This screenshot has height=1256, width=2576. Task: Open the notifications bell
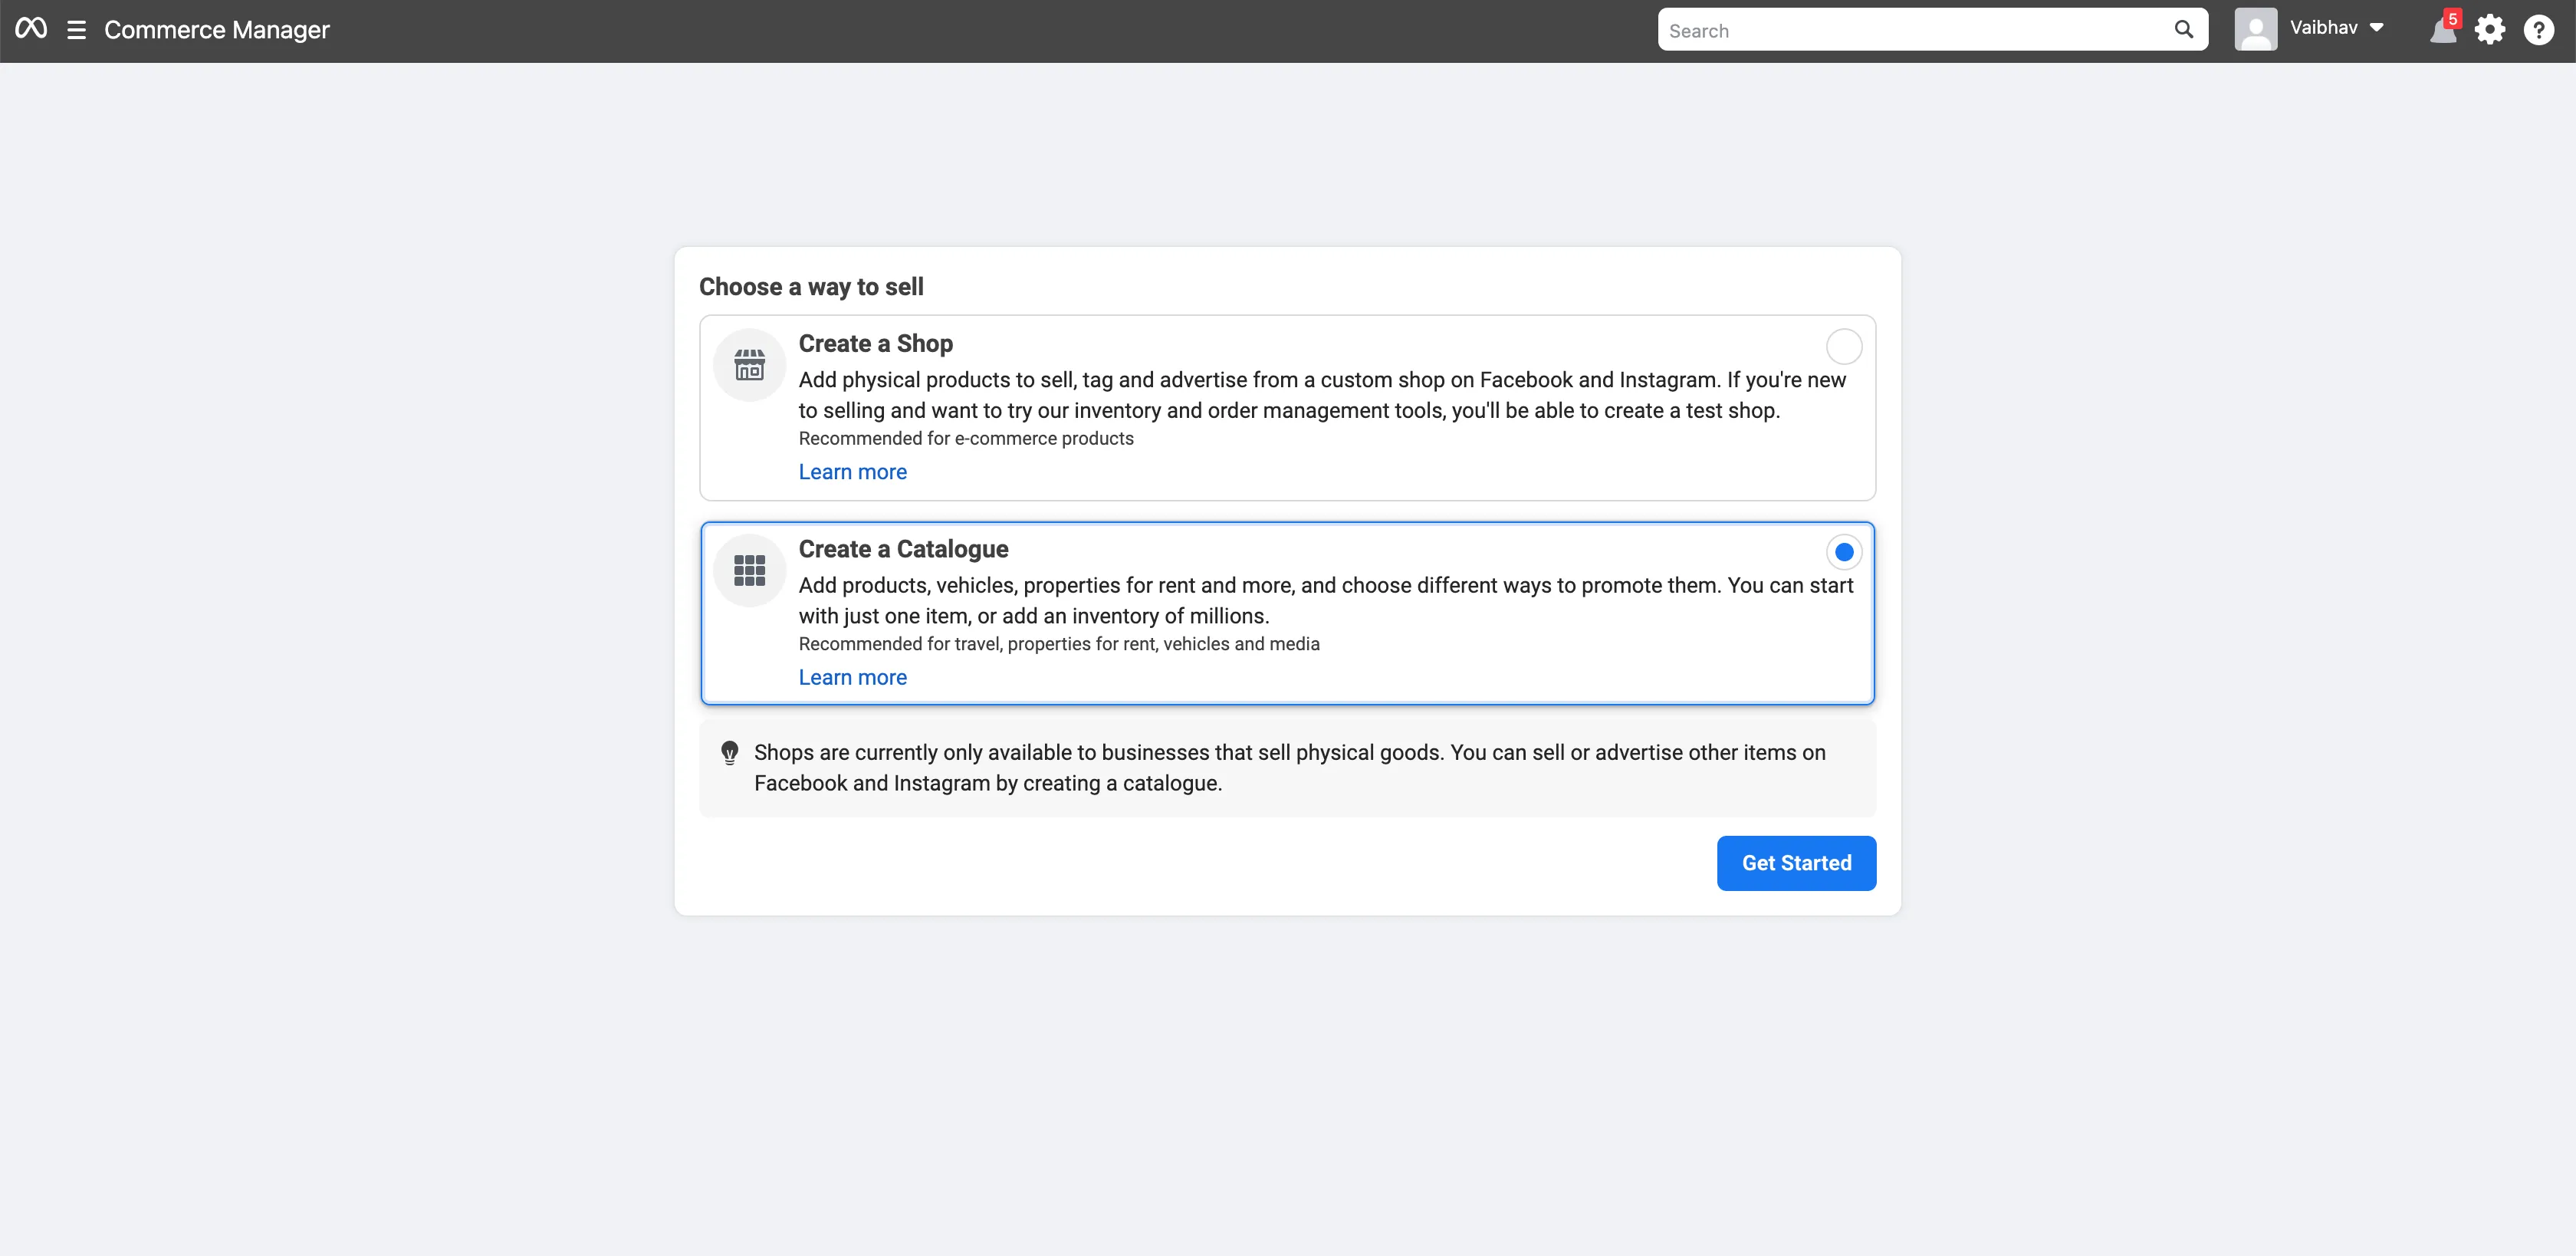click(x=2442, y=31)
